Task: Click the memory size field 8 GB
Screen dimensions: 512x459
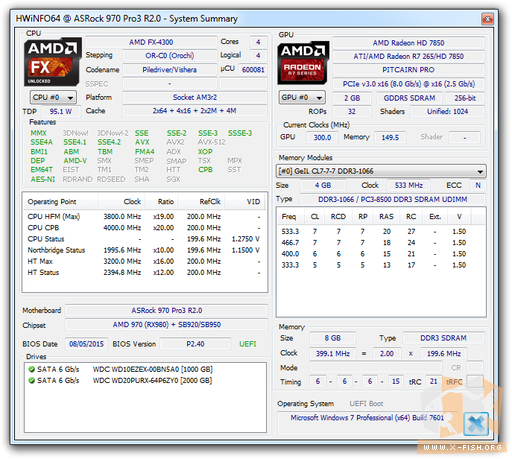Action: 333,338
